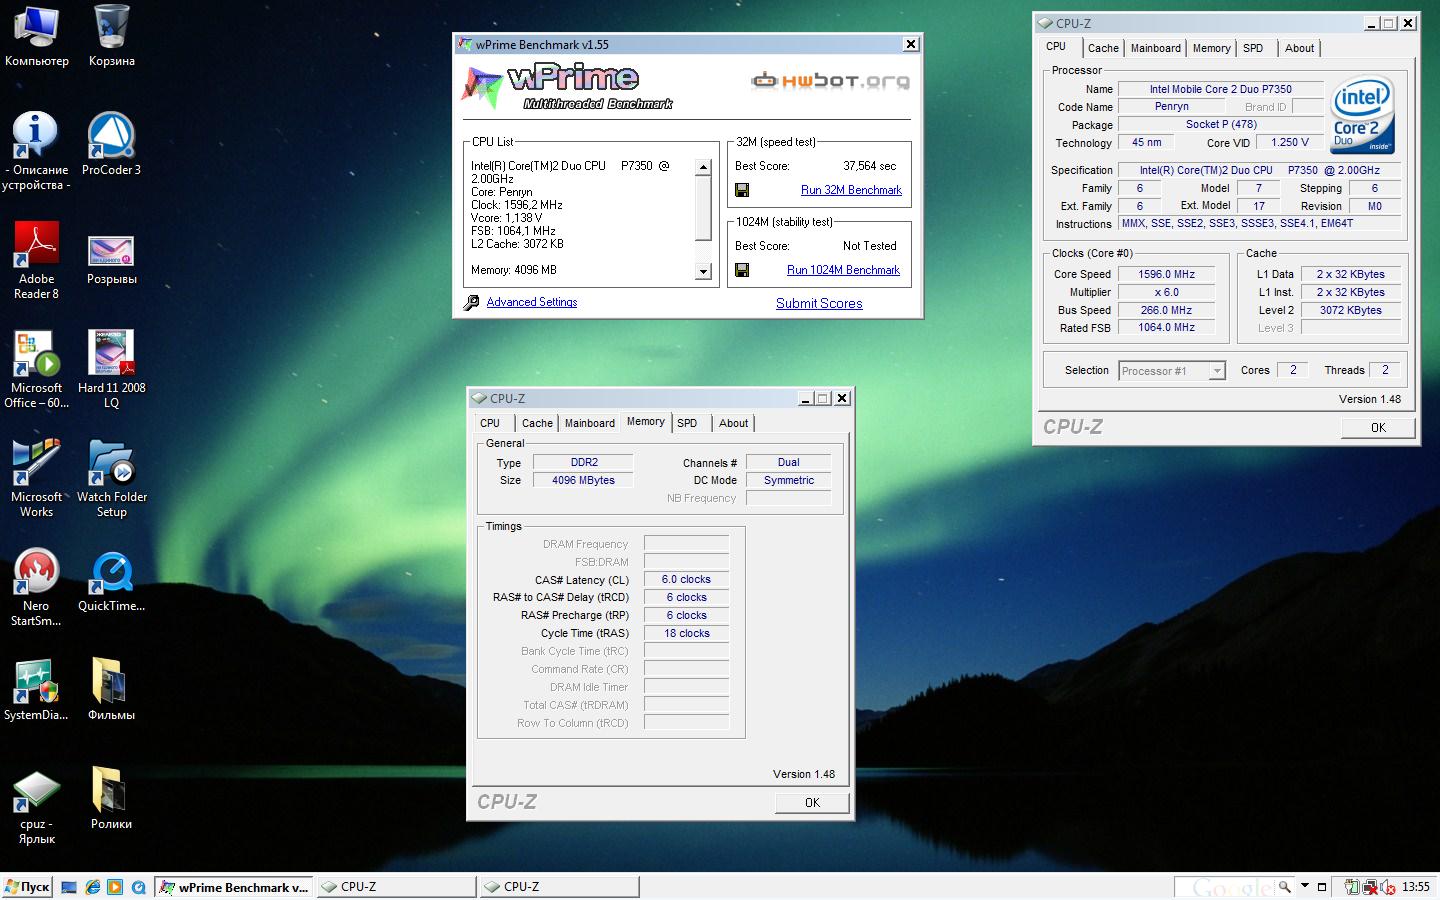The width and height of the screenshot is (1440, 900).
Task: Click the CPU List scroll up arrow
Action: click(703, 167)
